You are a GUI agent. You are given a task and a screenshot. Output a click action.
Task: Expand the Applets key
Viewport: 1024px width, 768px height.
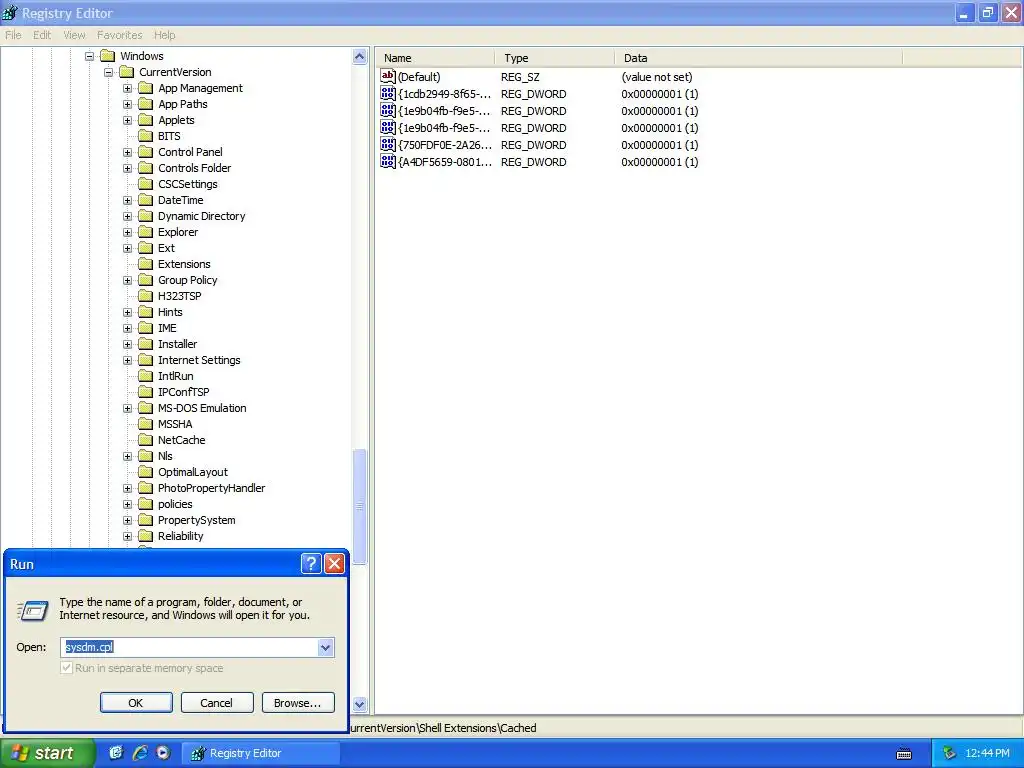click(x=127, y=120)
